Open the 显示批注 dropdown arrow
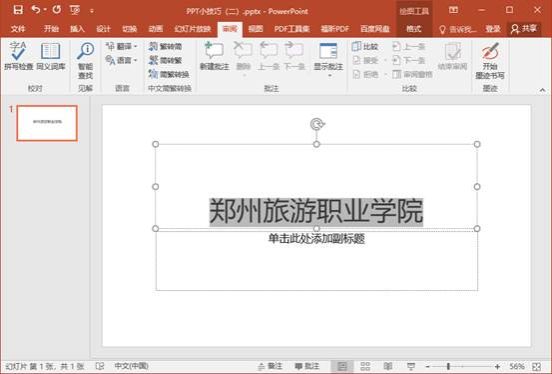 point(329,75)
